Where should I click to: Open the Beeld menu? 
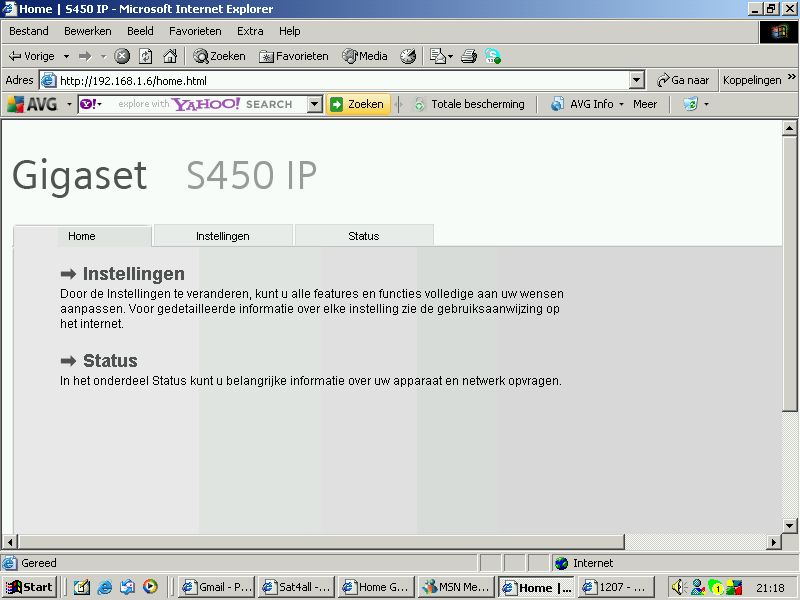(x=140, y=31)
